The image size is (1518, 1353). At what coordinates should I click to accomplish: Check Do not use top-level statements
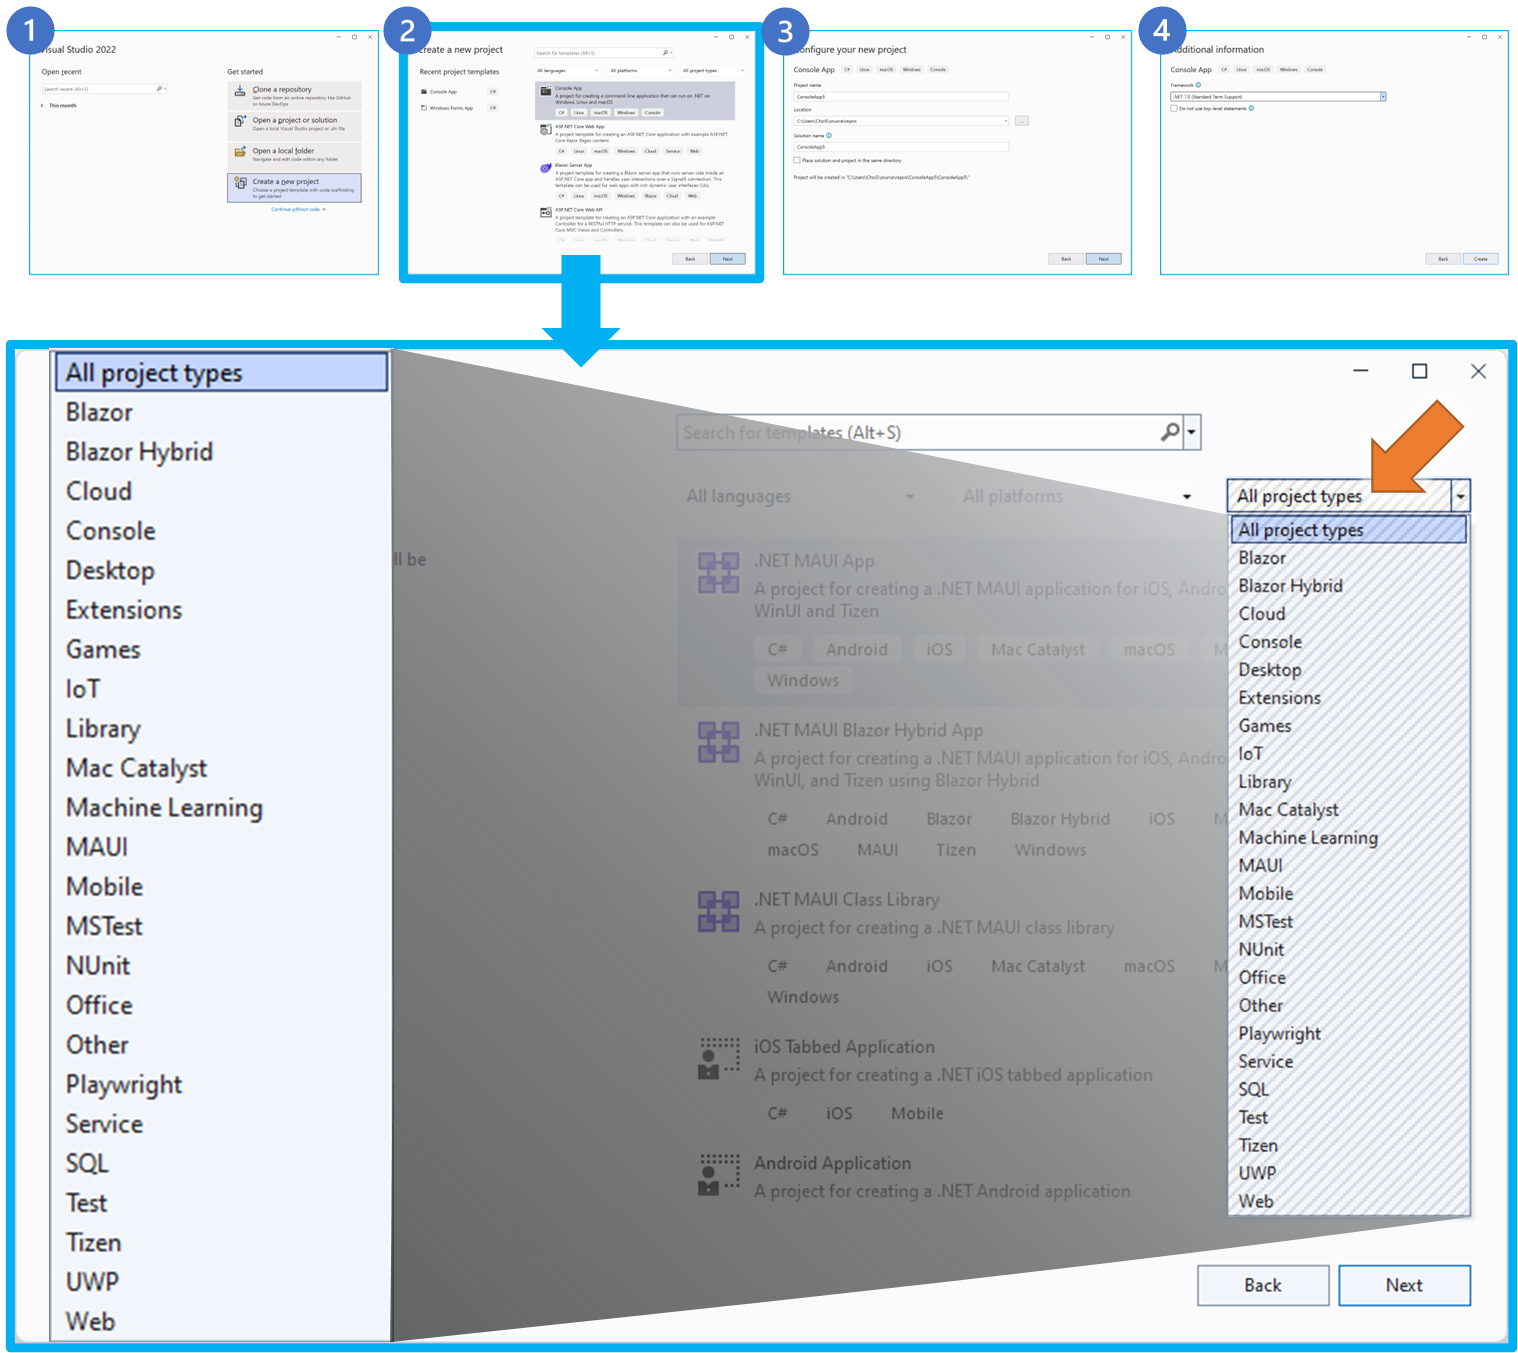click(x=1174, y=108)
